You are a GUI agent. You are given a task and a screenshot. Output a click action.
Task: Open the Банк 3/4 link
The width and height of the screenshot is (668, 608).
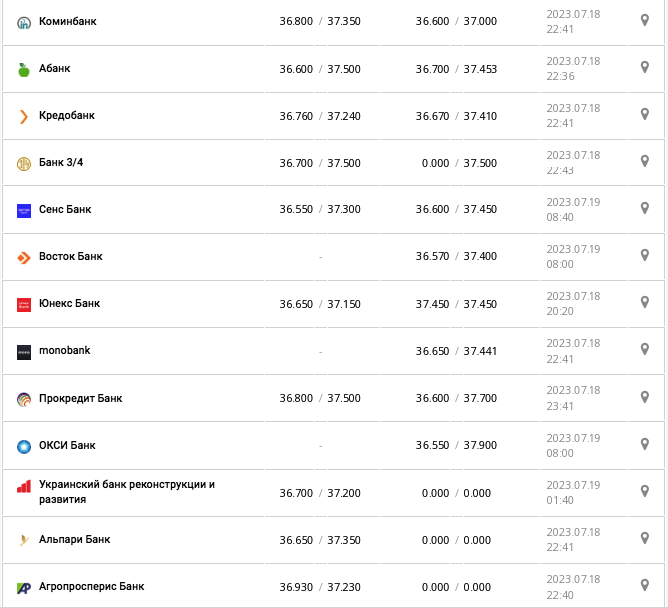tap(61, 163)
